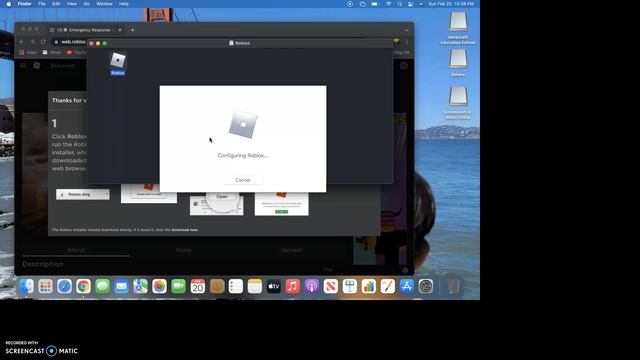The height and width of the screenshot is (360, 640).
Task: Switch to the Servers tab on the Roblox page
Action: click(291, 250)
